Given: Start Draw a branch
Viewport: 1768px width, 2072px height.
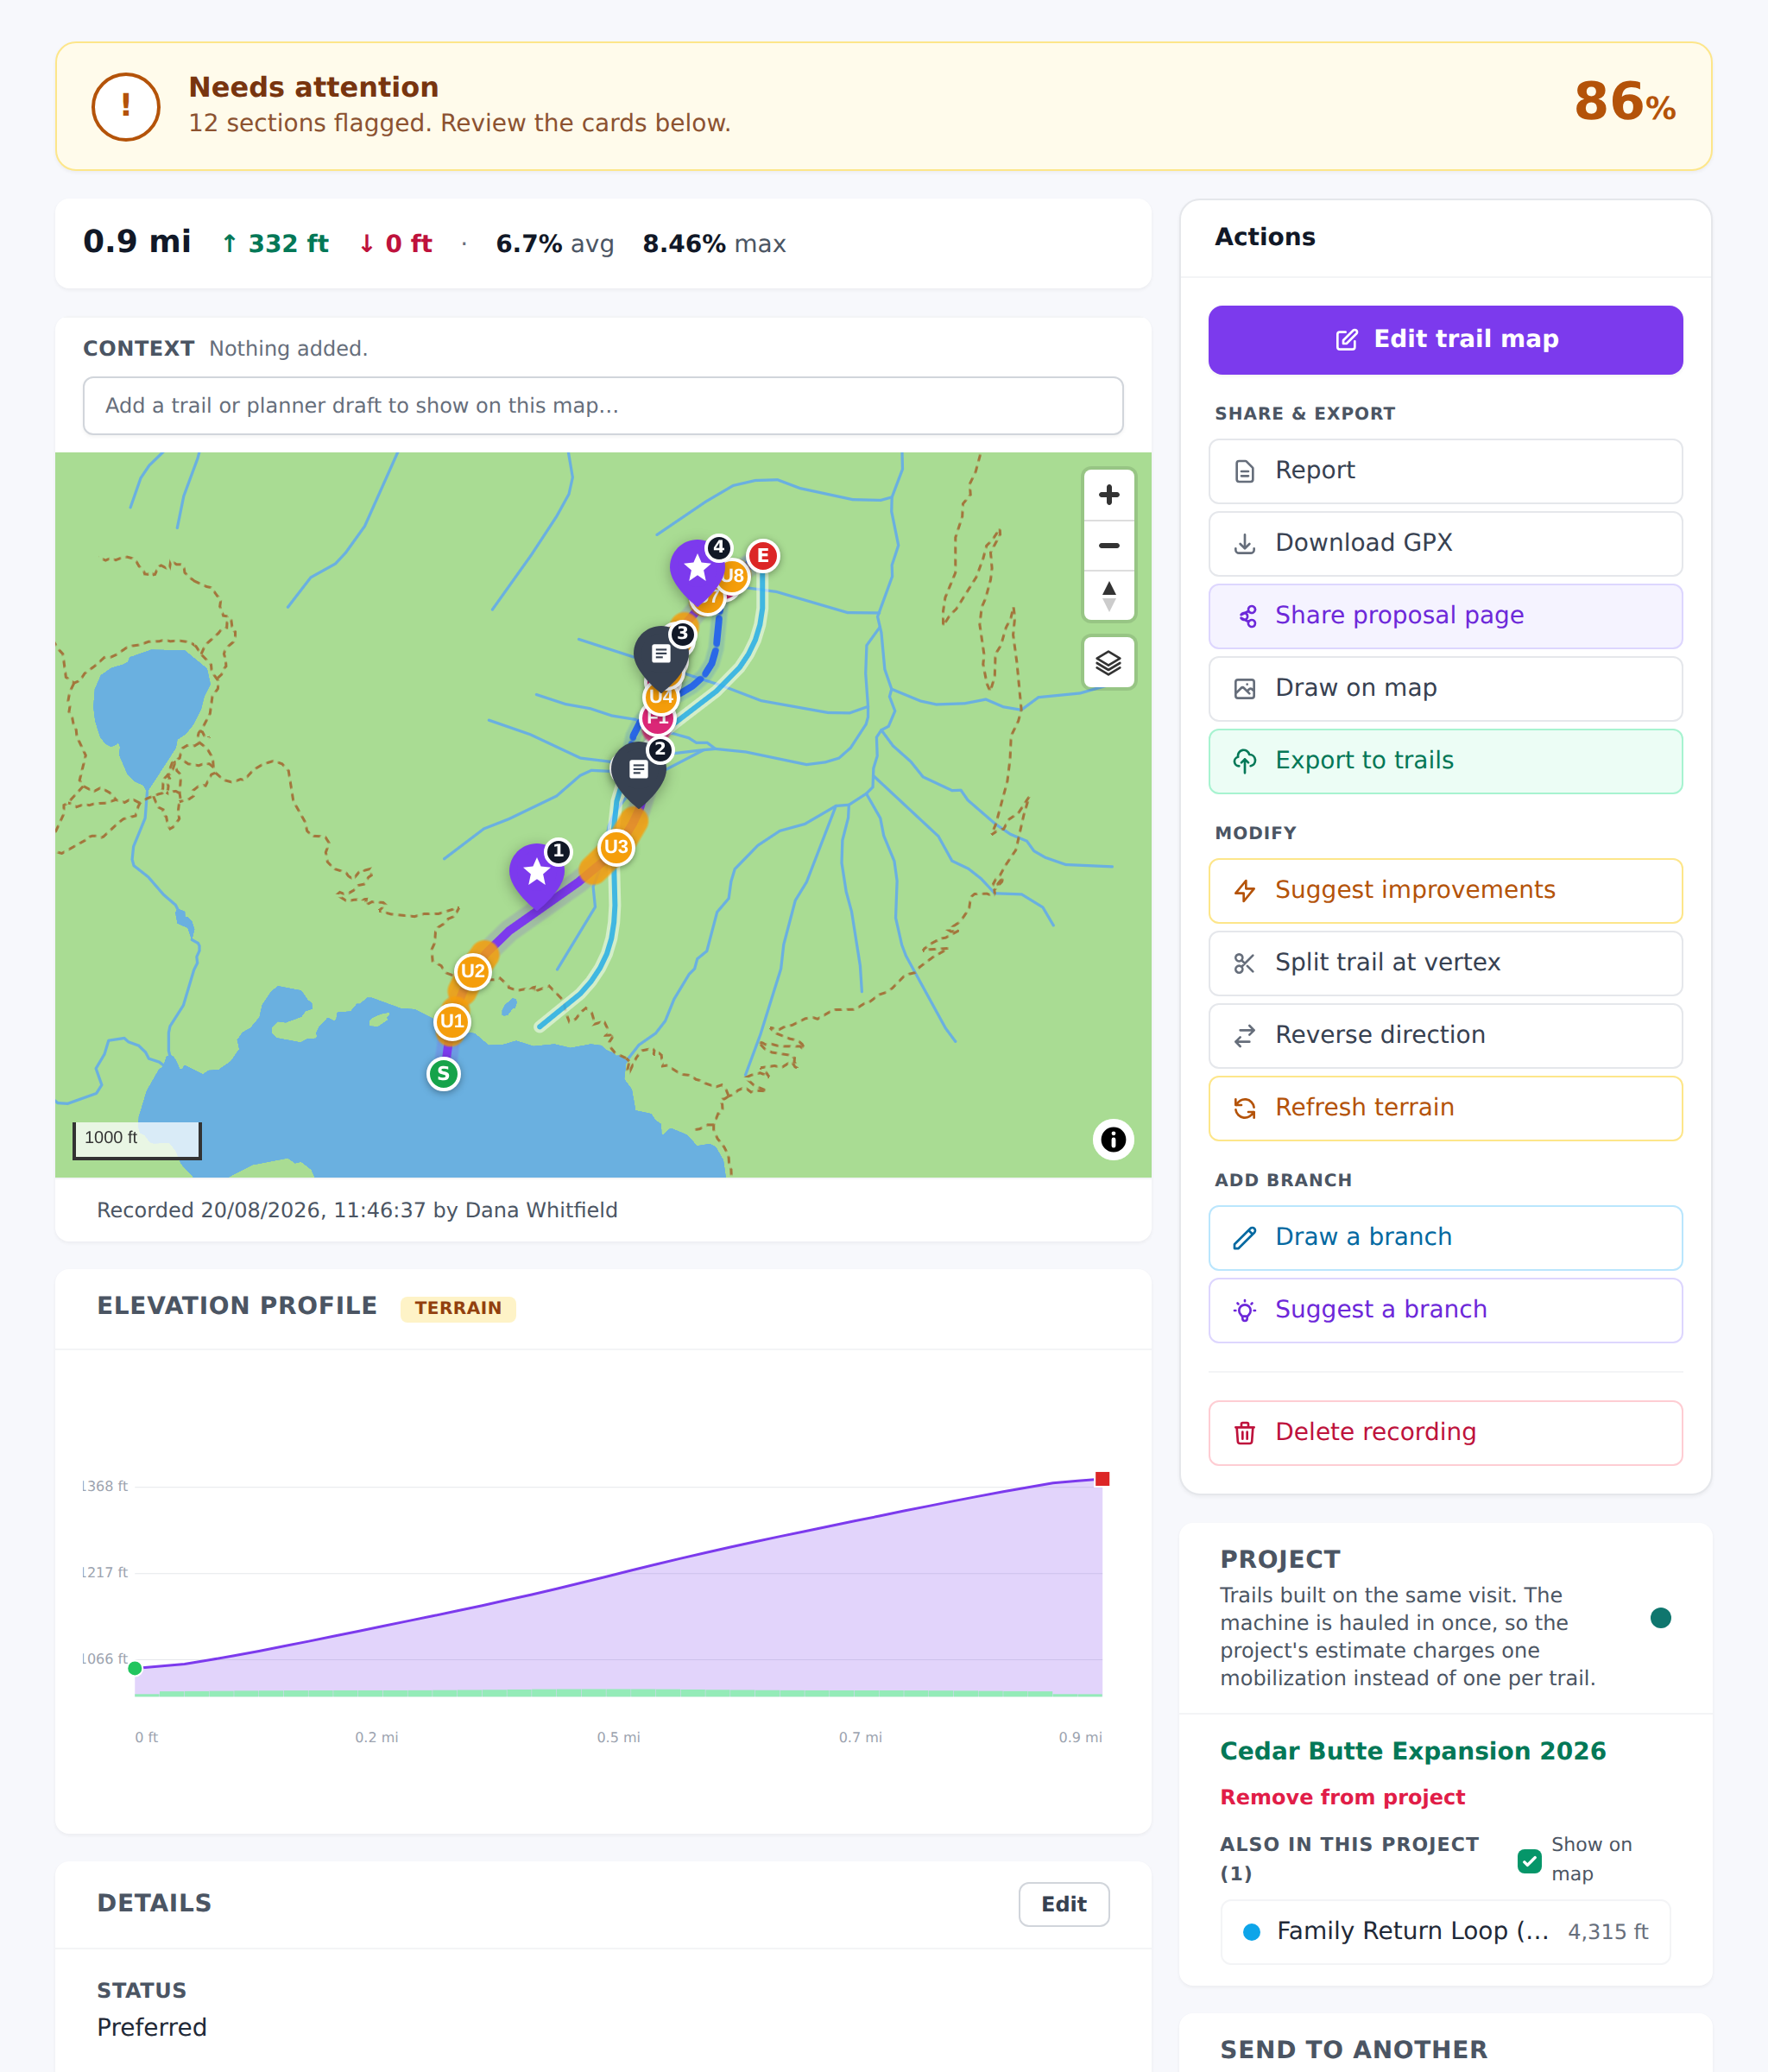Looking at the screenshot, I should [1445, 1238].
